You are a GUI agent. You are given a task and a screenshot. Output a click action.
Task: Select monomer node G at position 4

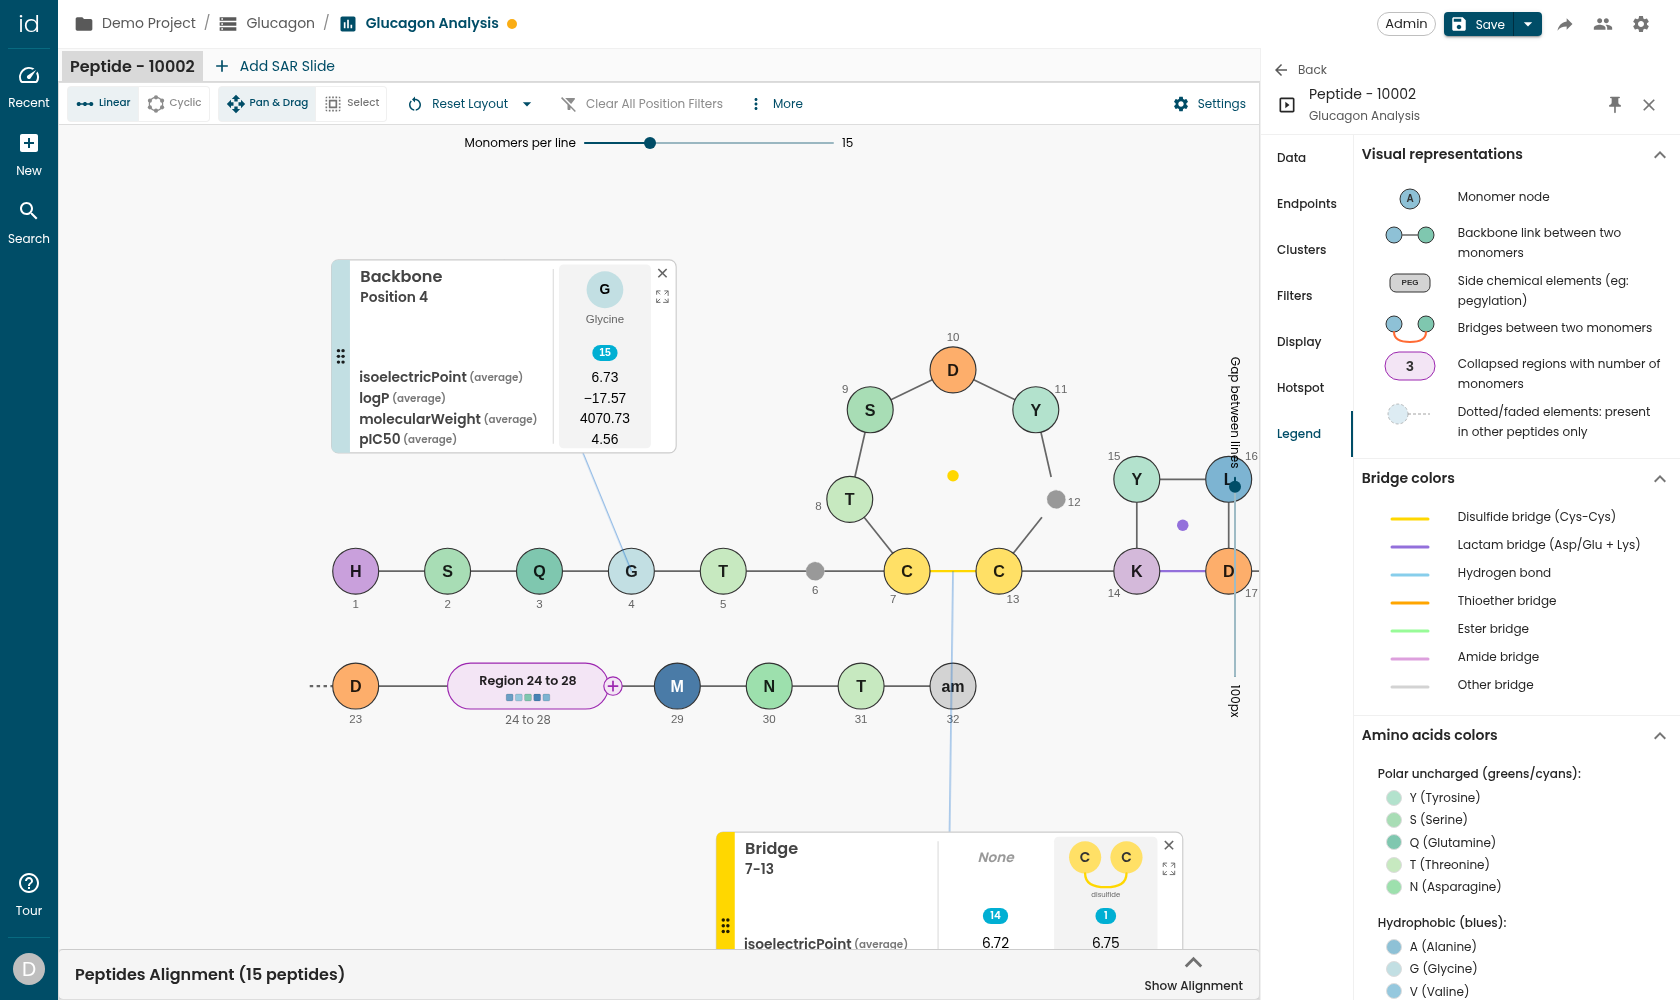[x=631, y=571]
